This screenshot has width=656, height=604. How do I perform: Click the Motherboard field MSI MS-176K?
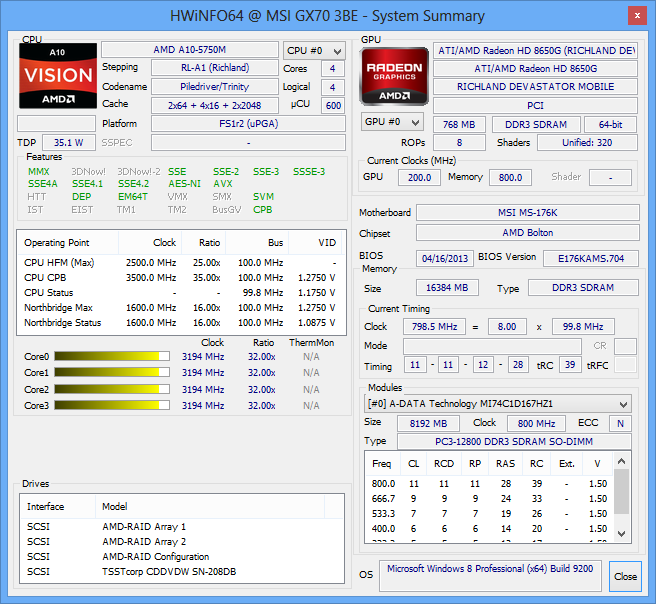528,212
